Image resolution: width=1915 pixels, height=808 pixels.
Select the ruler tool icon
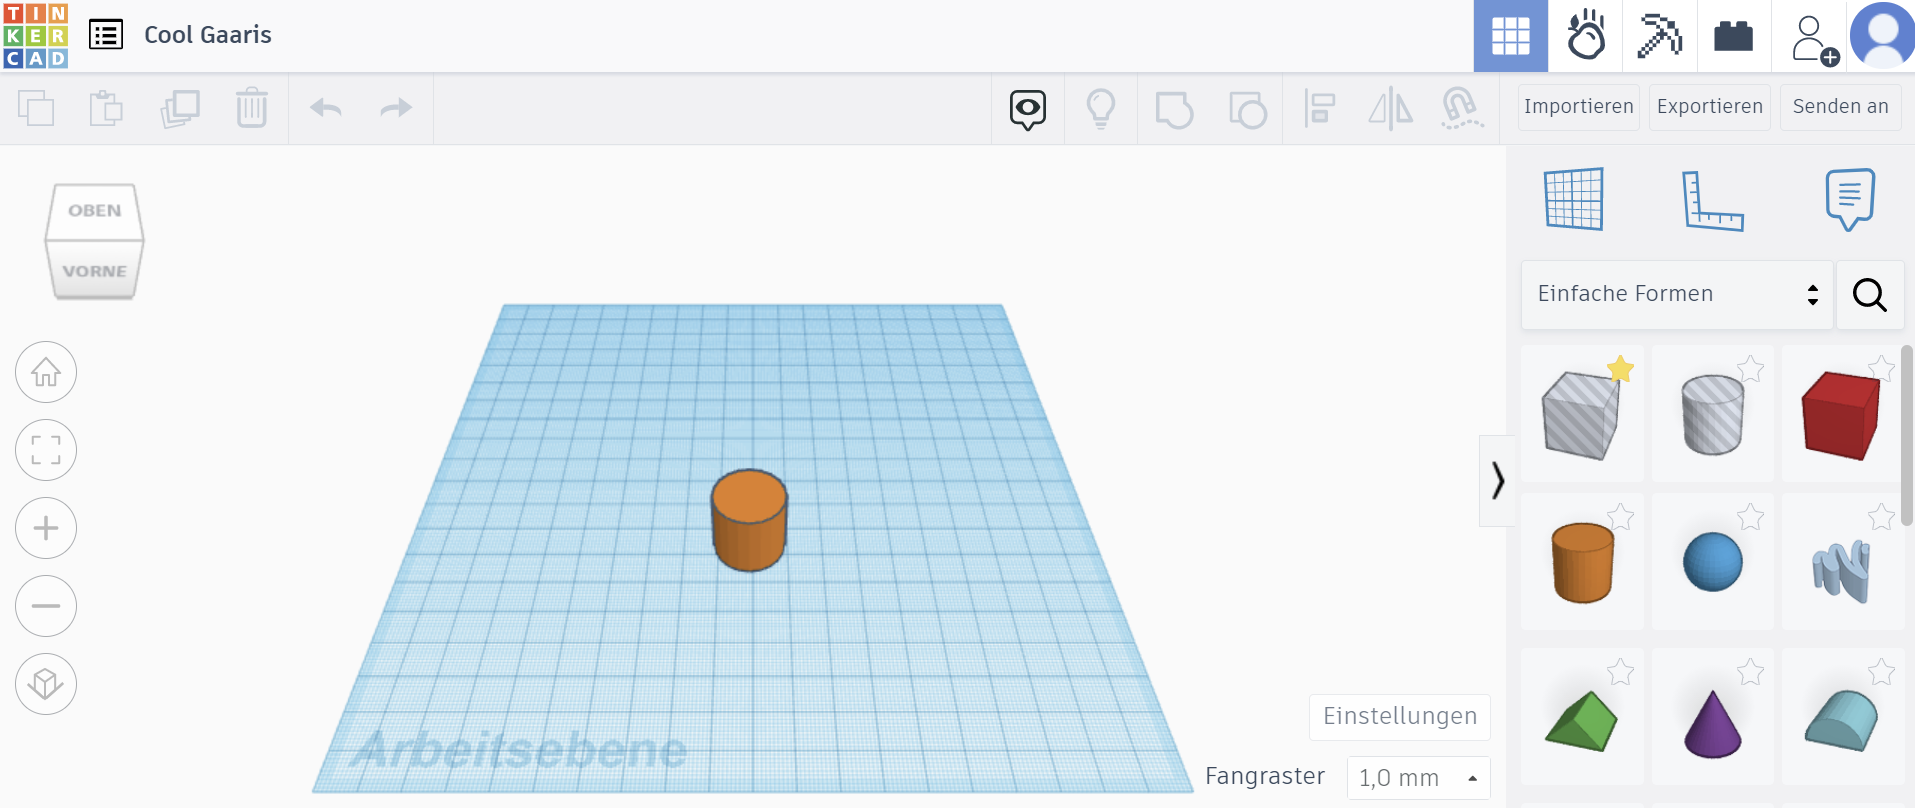(x=1711, y=200)
